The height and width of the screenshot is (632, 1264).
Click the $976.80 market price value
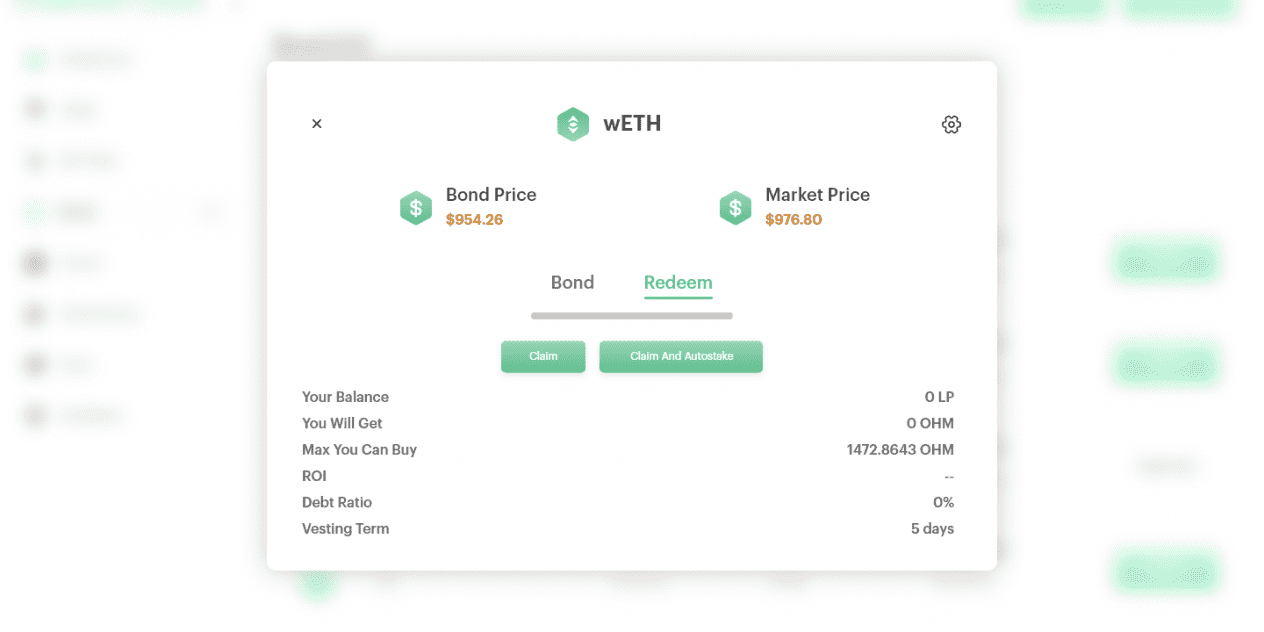pyautogui.click(x=793, y=220)
